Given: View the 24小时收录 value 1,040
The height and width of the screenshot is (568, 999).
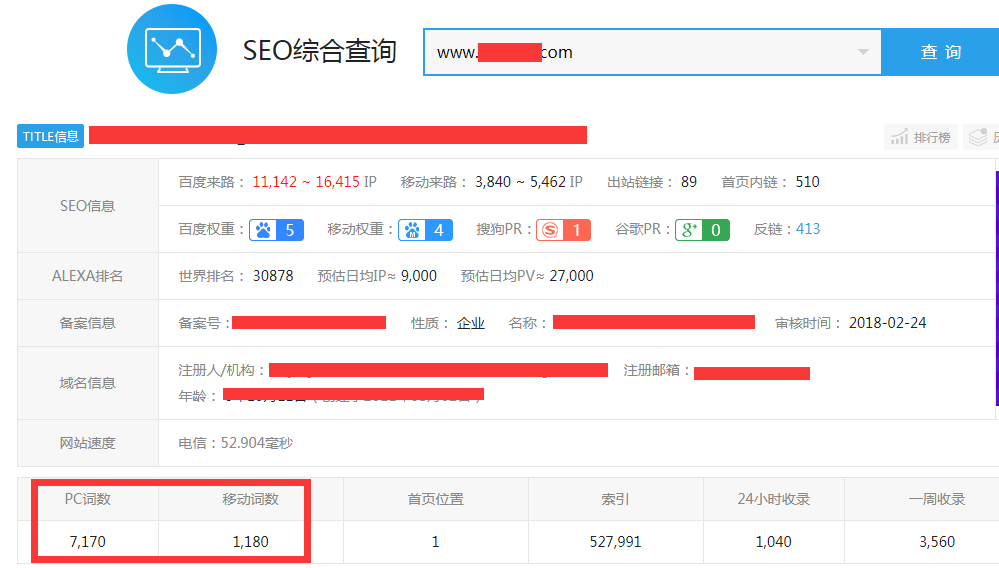Looking at the screenshot, I should coord(773,542).
